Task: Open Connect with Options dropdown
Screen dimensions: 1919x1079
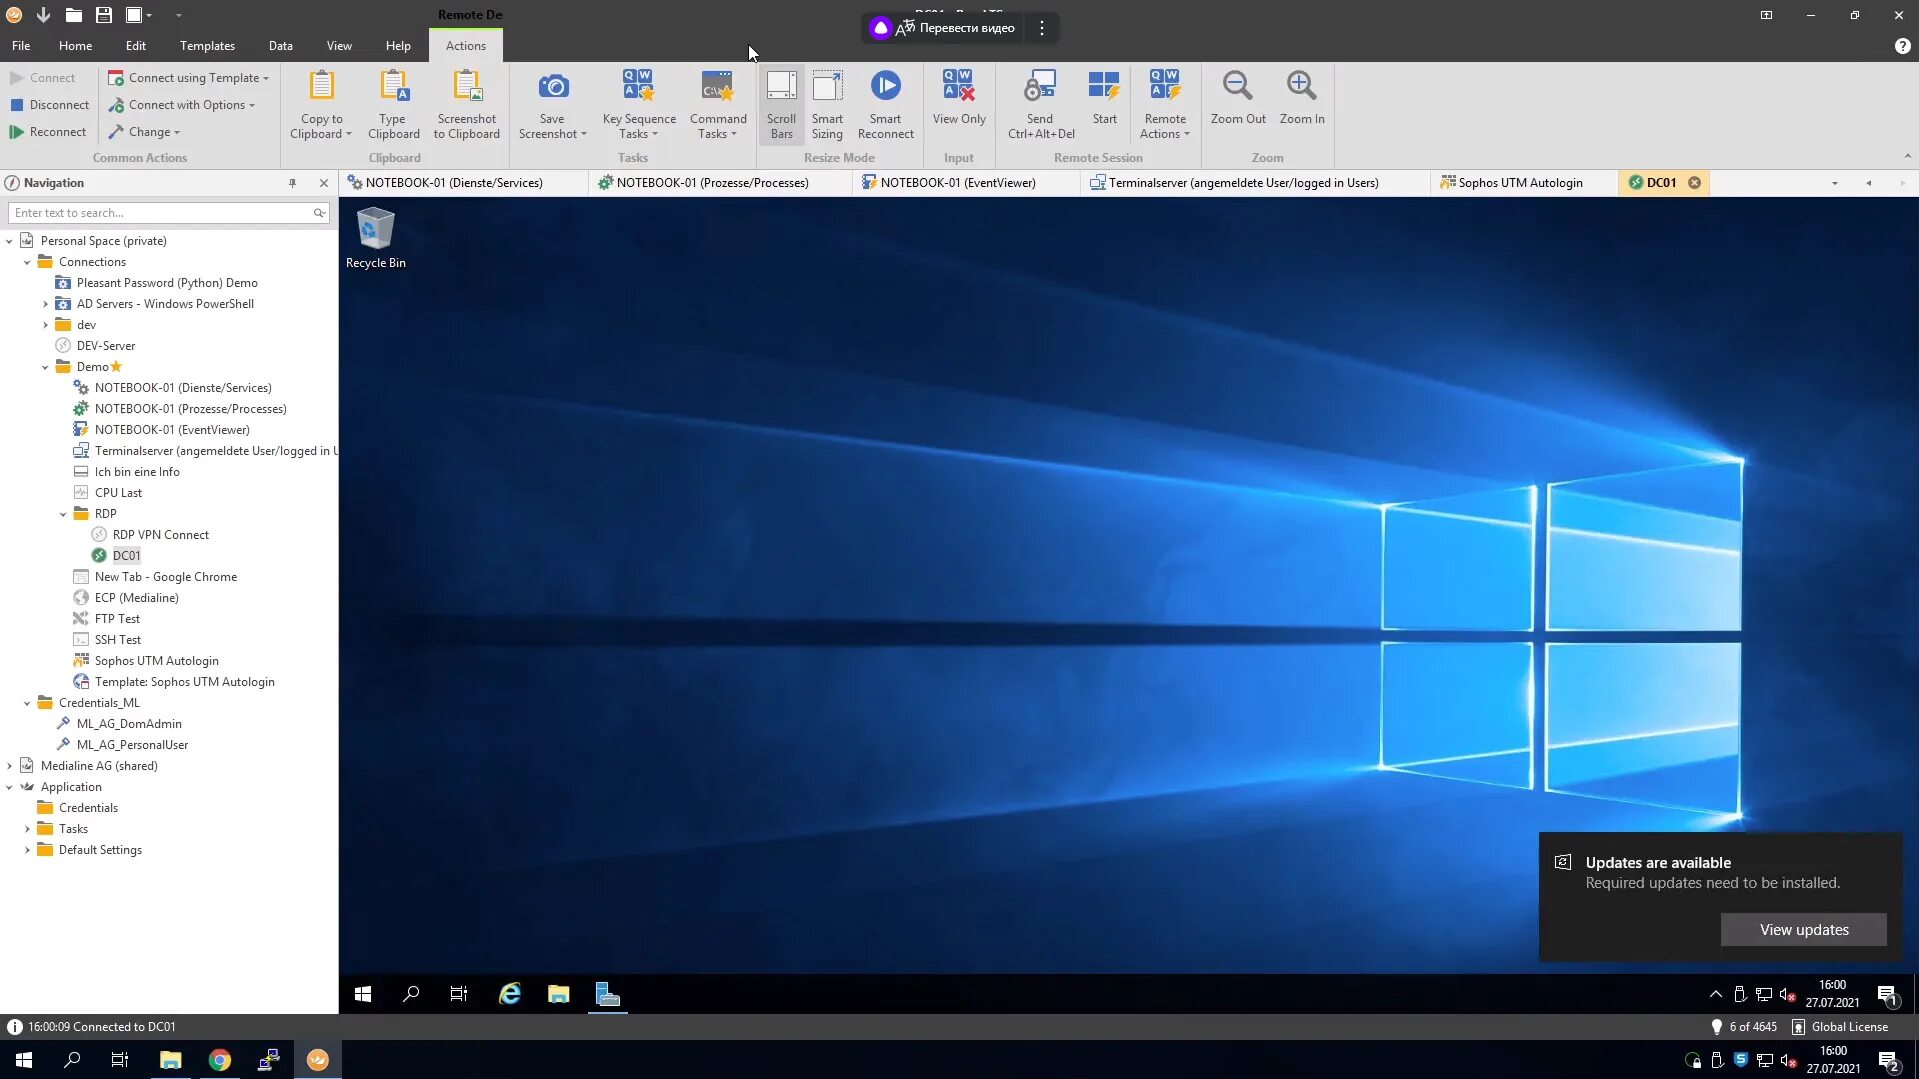Action: tap(182, 105)
